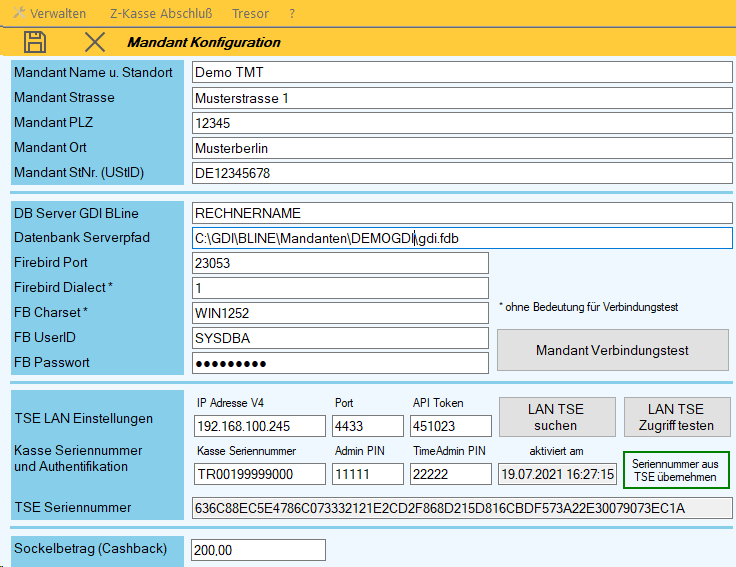Click the FB Charset field

(340, 313)
